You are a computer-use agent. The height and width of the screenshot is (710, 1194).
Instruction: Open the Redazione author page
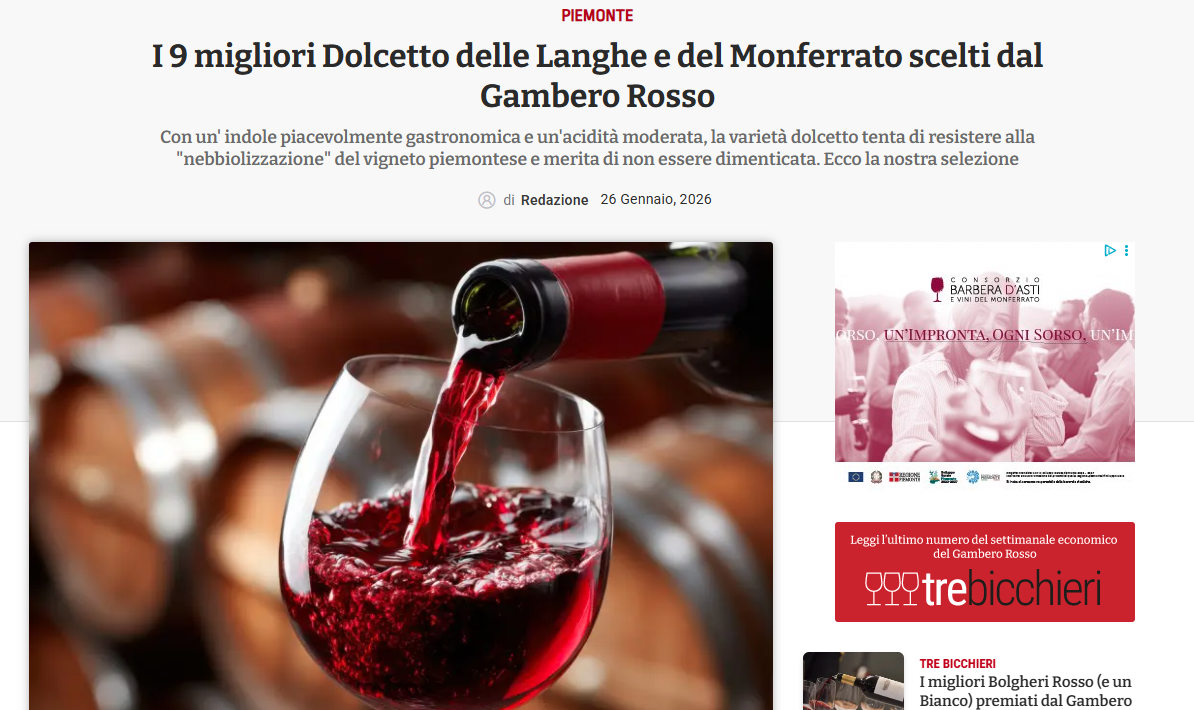[554, 200]
